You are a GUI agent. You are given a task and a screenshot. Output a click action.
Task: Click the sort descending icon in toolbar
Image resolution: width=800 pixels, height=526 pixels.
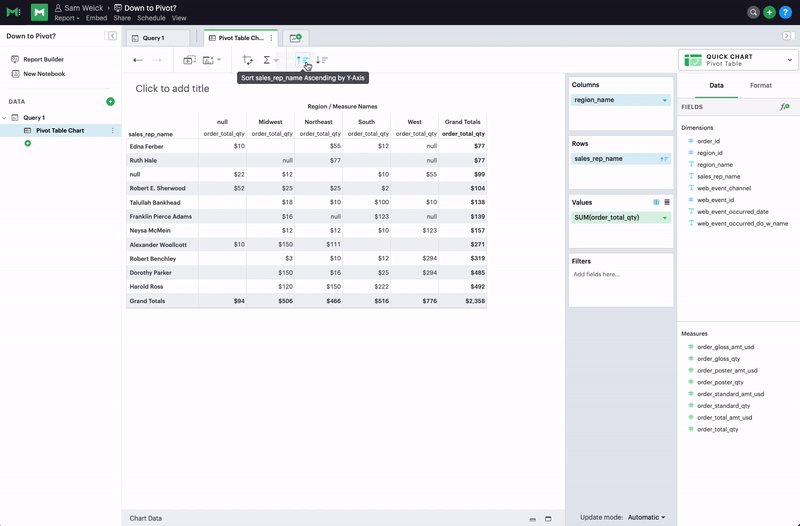(x=322, y=60)
